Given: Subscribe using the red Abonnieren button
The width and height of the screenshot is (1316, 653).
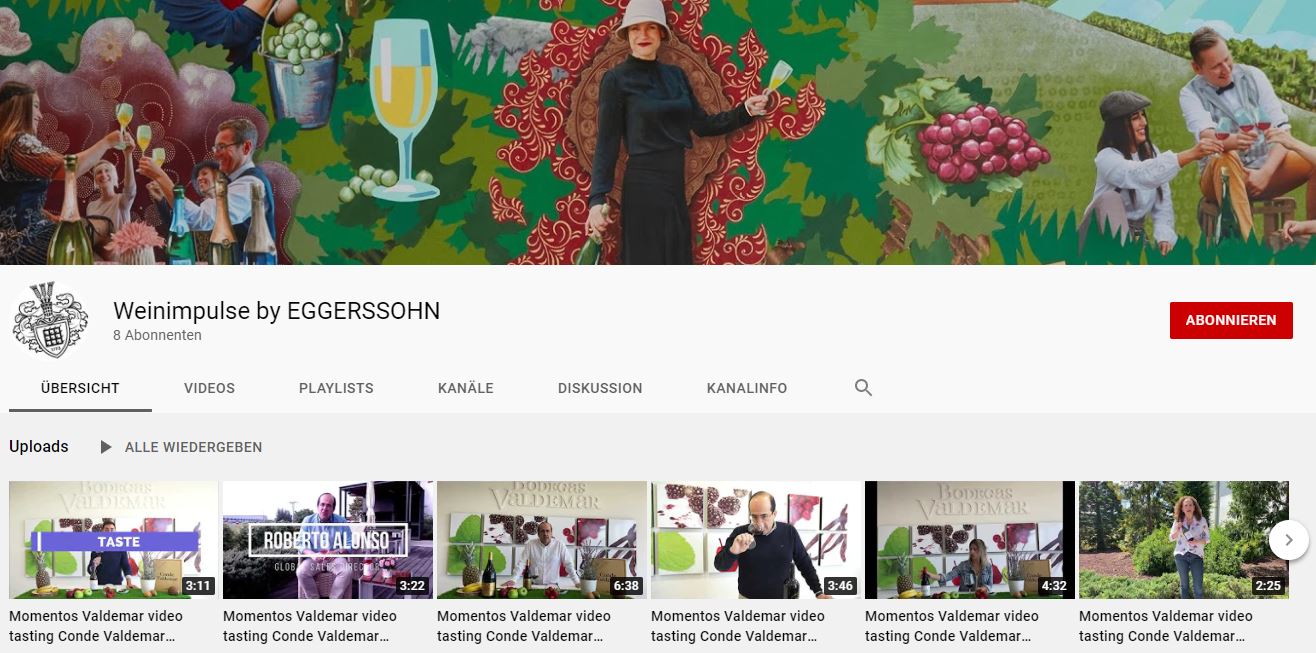Looking at the screenshot, I should pyautogui.click(x=1230, y=321).
